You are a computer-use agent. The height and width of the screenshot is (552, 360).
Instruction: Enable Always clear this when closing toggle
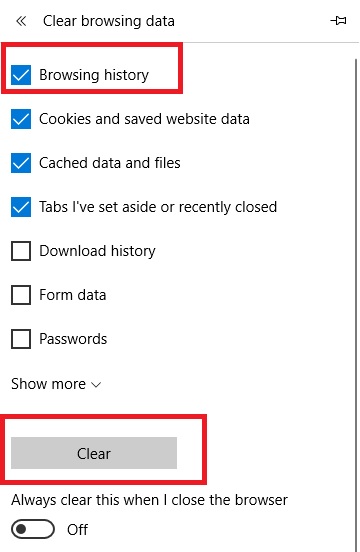pos(33,529)
